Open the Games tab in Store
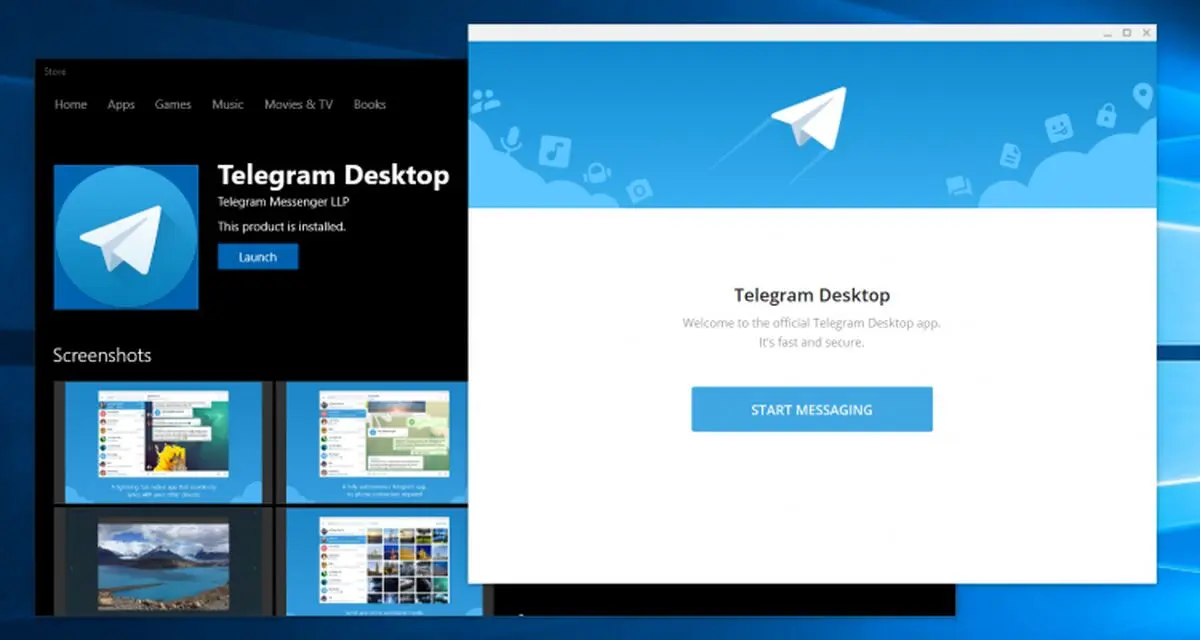 tap(173, 104)
